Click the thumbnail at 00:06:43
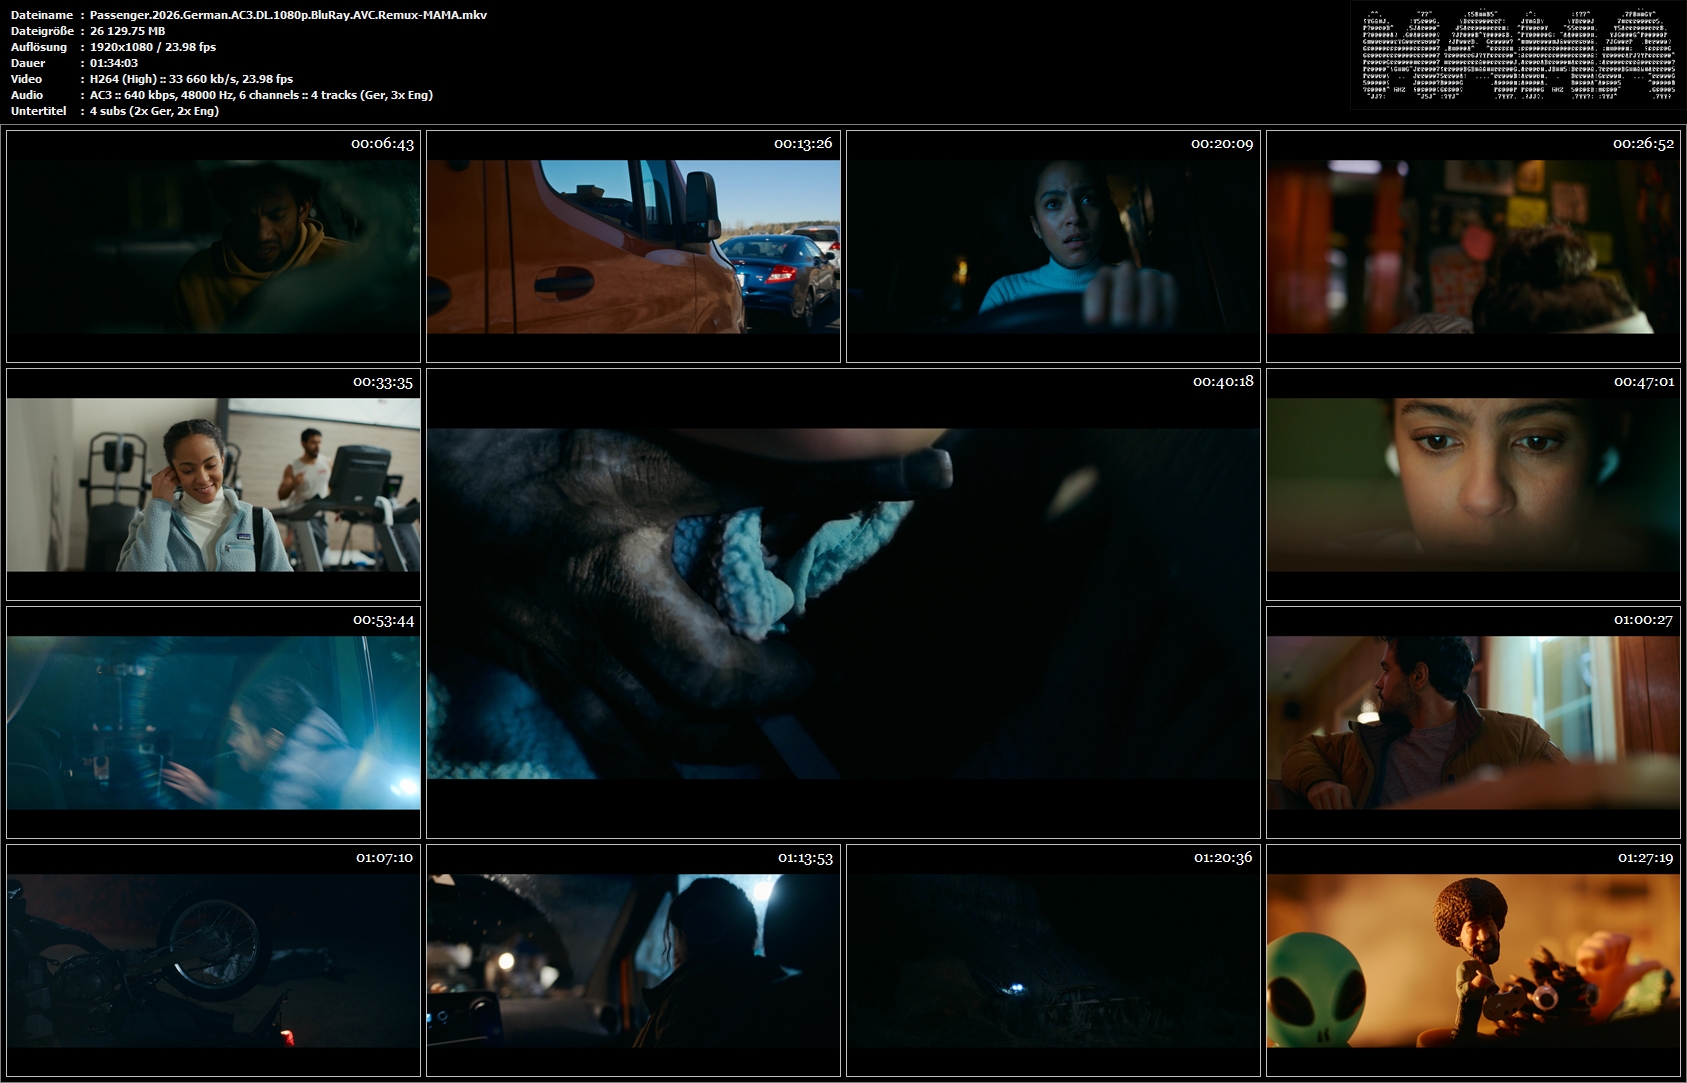Image resolution: width=1687 pixels, height=1083 pixels. (x=213, y=246)
